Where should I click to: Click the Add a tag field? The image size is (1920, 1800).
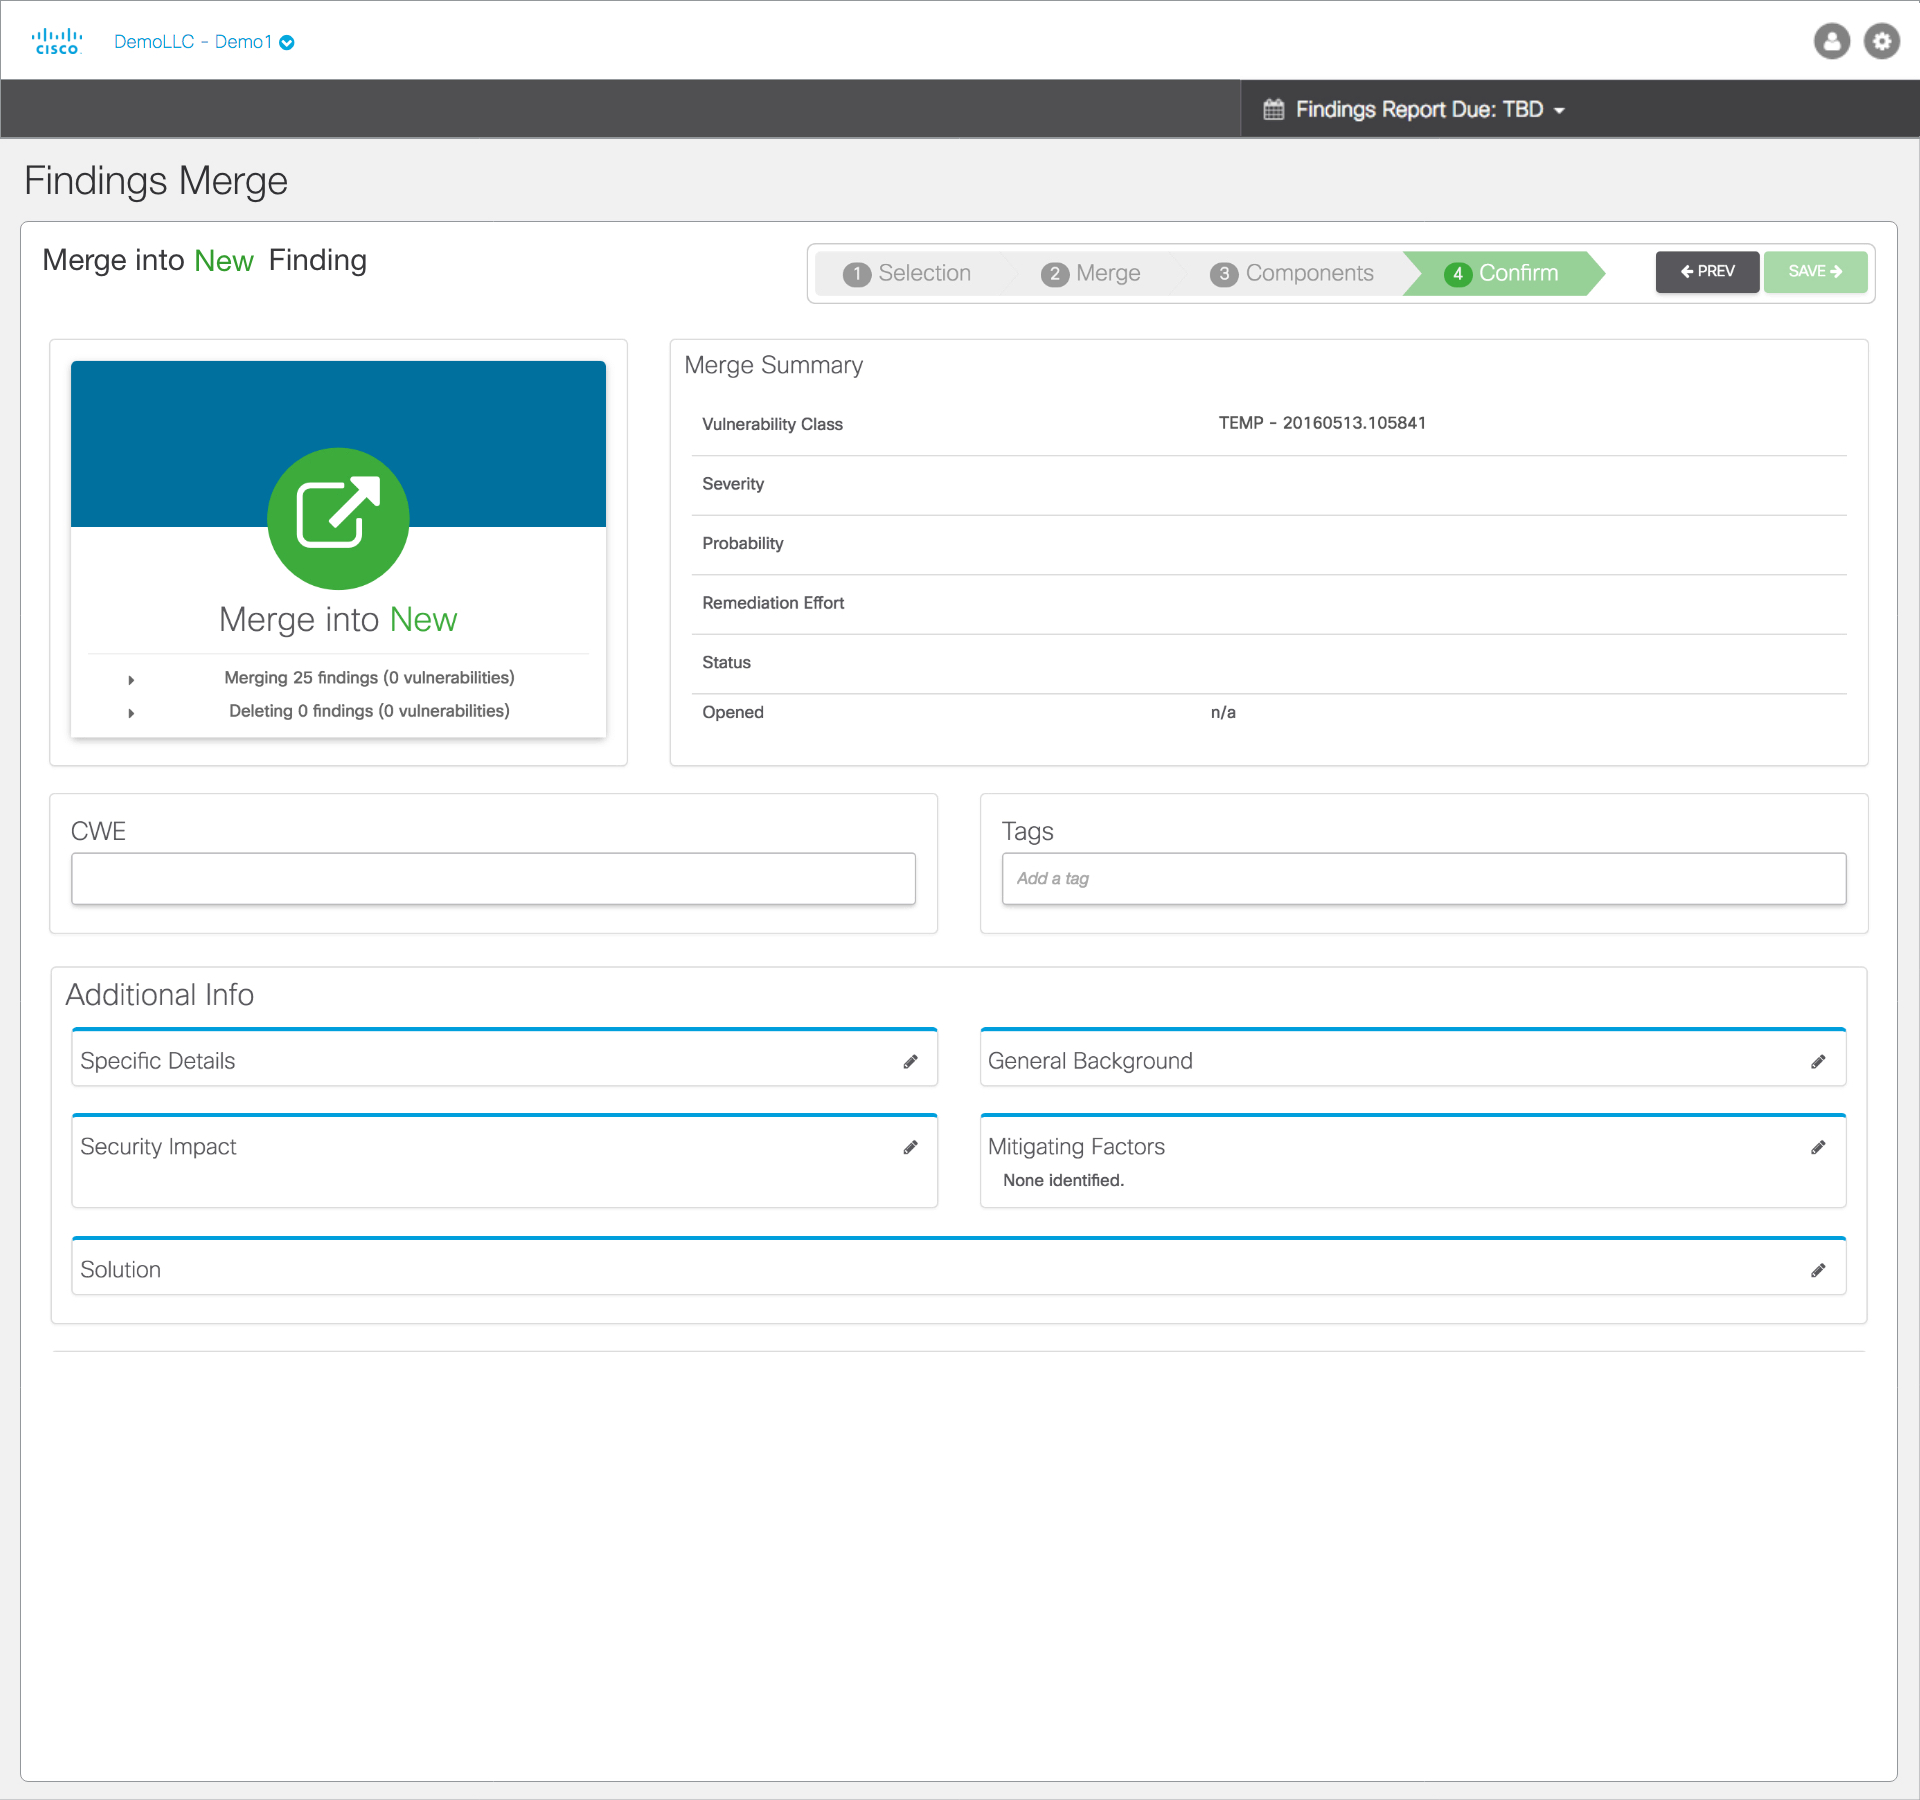click(x=1424, y=879)
